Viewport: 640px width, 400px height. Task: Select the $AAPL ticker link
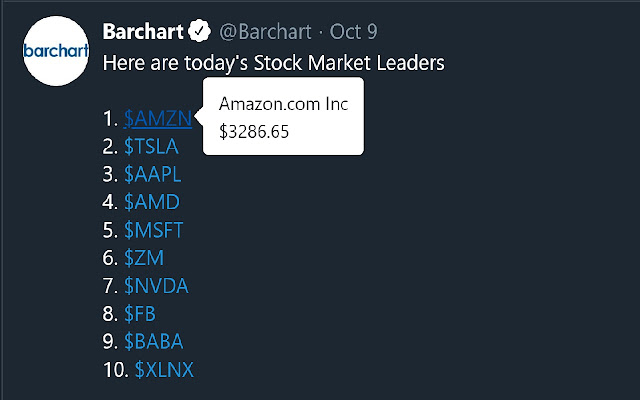154,175
